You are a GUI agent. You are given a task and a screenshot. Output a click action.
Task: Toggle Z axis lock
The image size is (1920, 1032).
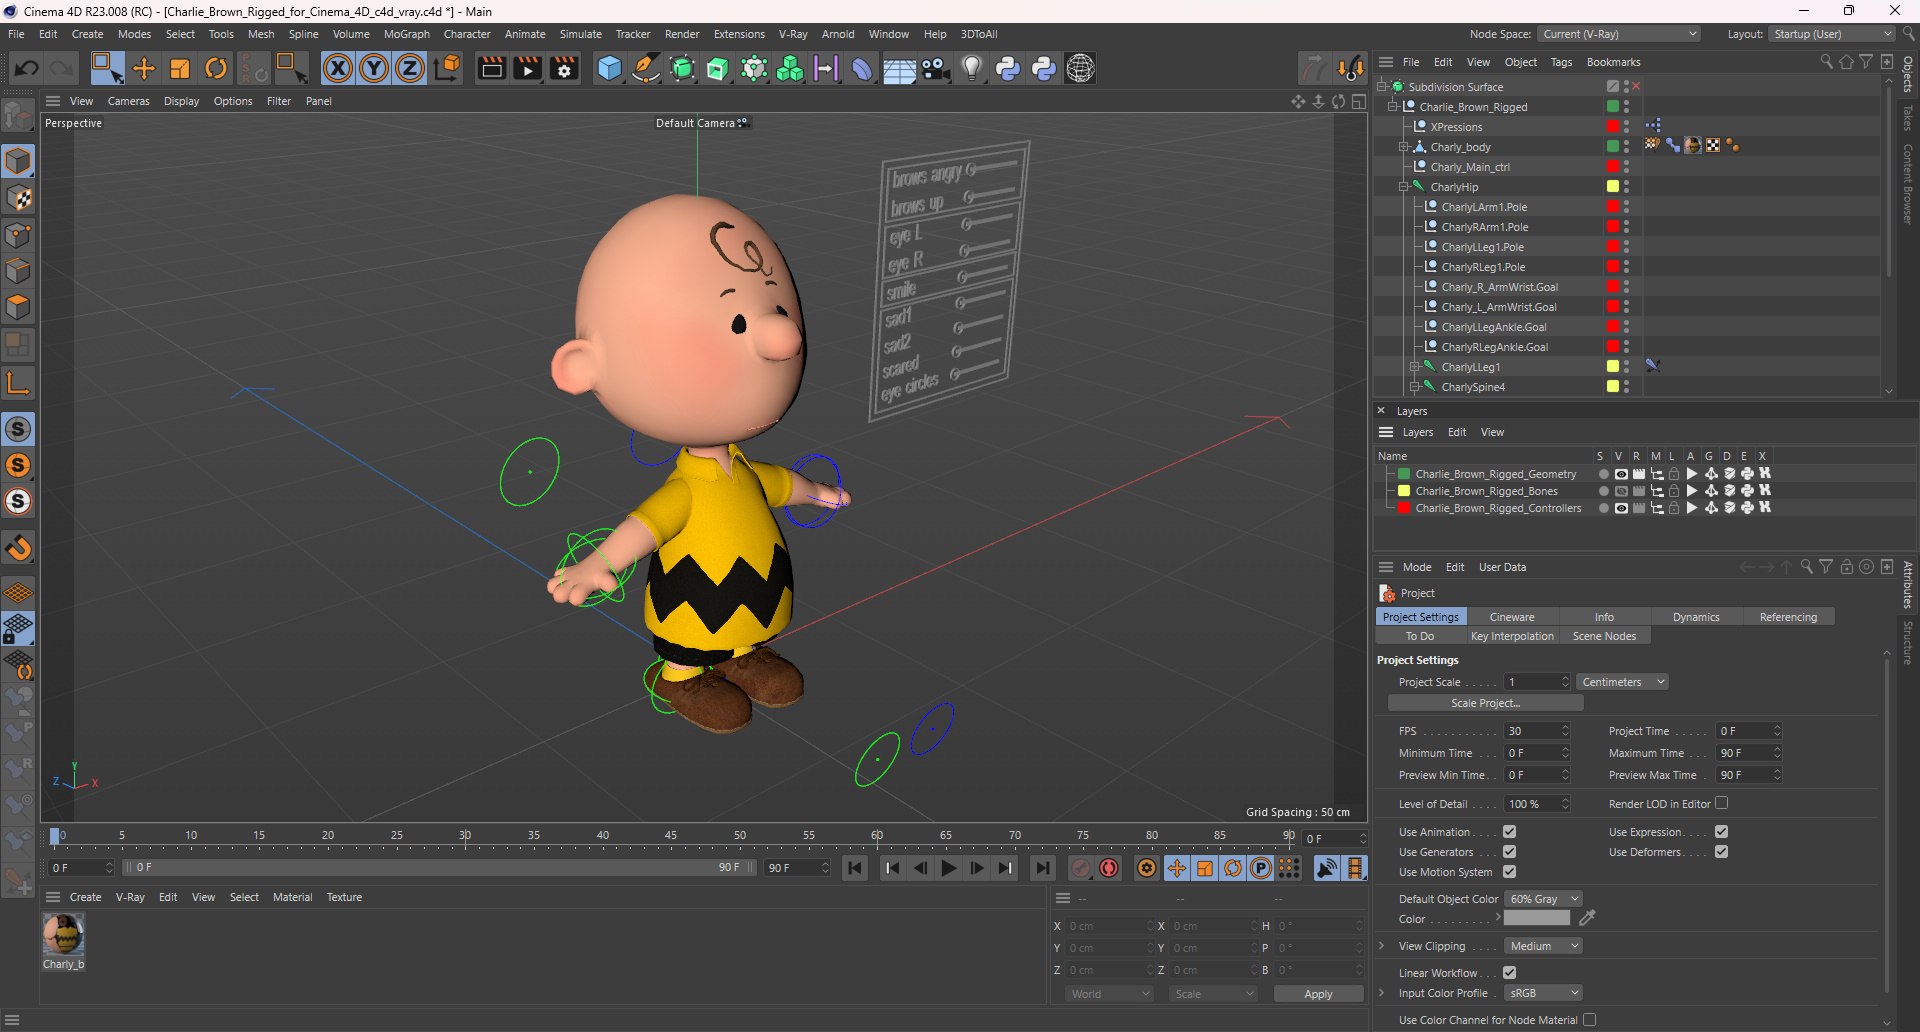[x=410, y=68]
